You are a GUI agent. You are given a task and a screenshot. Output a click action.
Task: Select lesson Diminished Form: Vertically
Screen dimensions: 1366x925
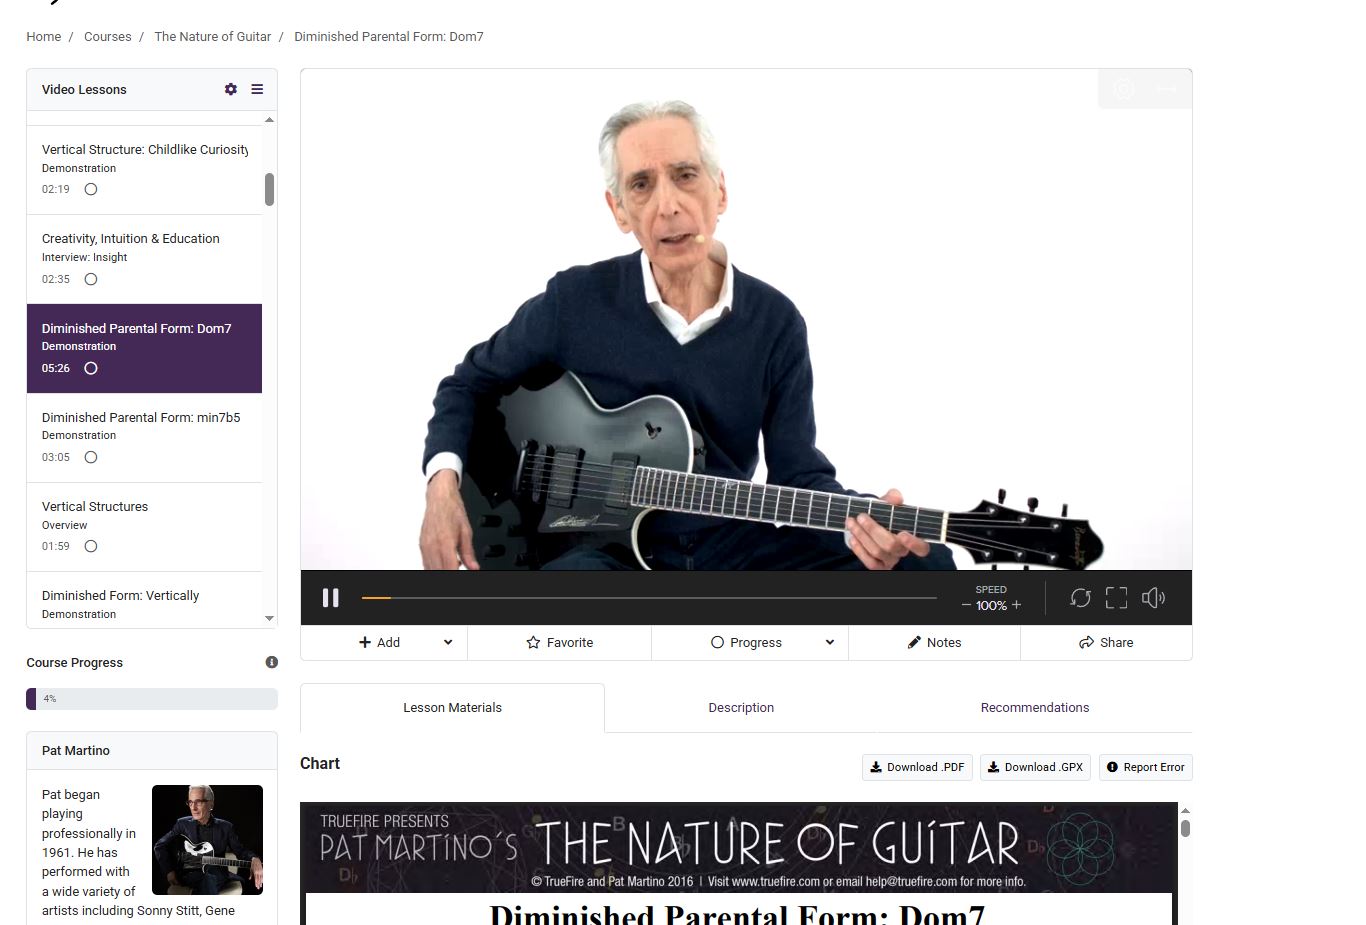coord(144,600)
